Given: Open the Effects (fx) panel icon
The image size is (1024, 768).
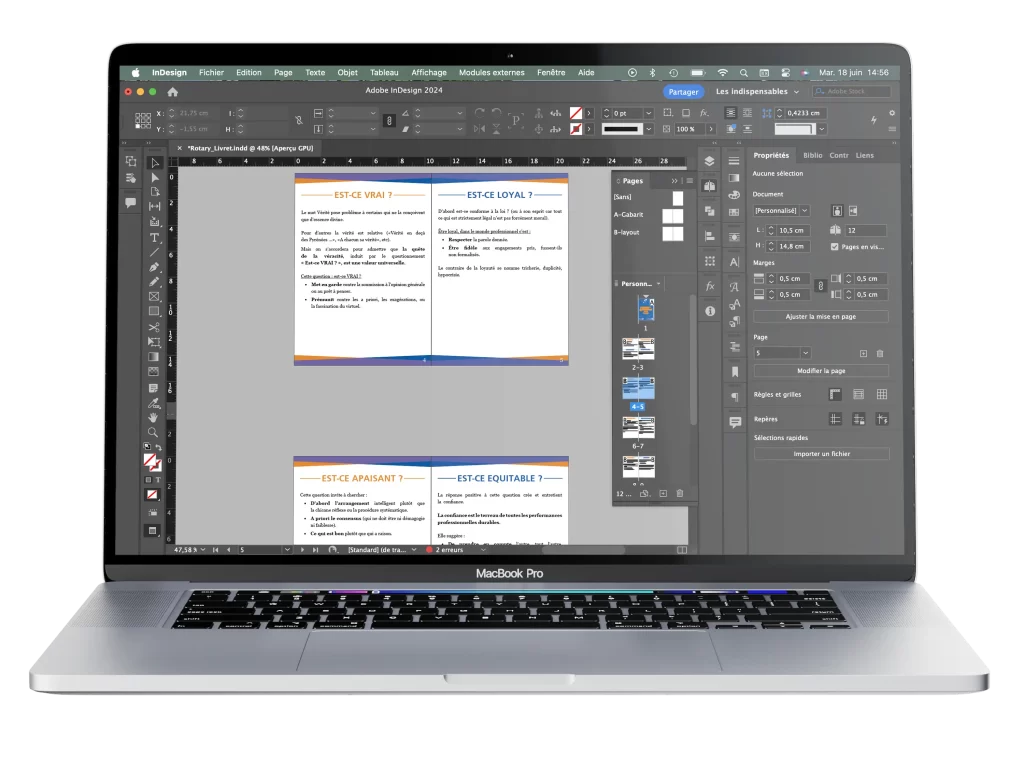Looking at the screenshot, I should point(709,286).
